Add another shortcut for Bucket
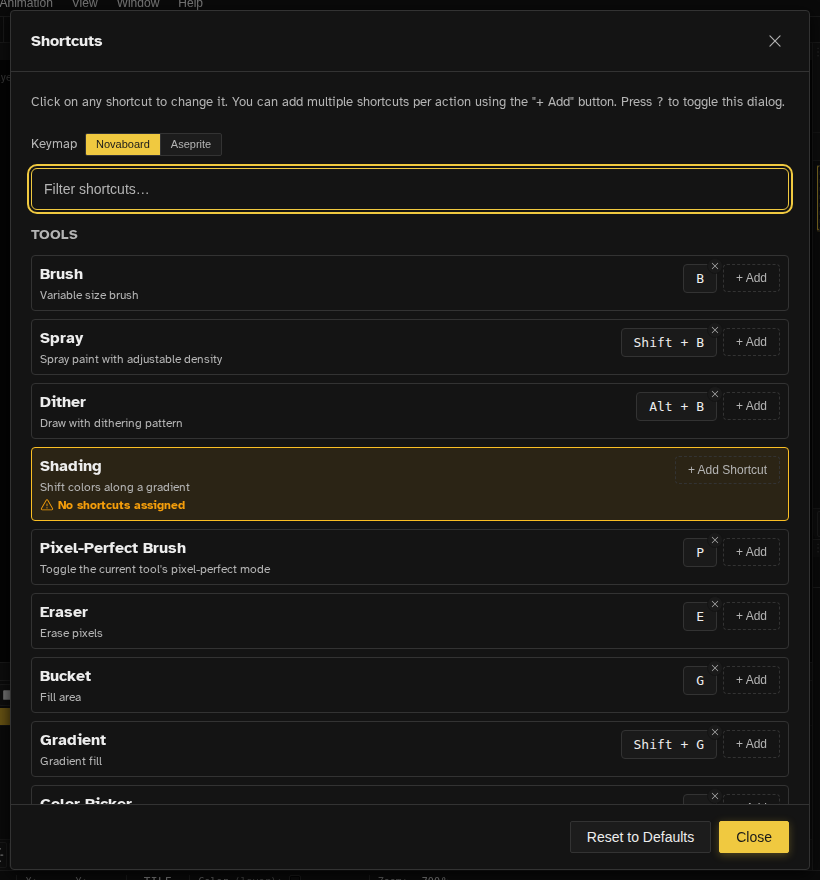This screenshot has height=880, width=820. 751,680
